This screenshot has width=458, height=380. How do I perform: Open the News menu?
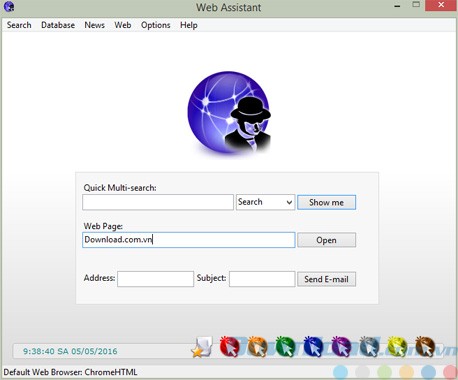coord(94,25)
